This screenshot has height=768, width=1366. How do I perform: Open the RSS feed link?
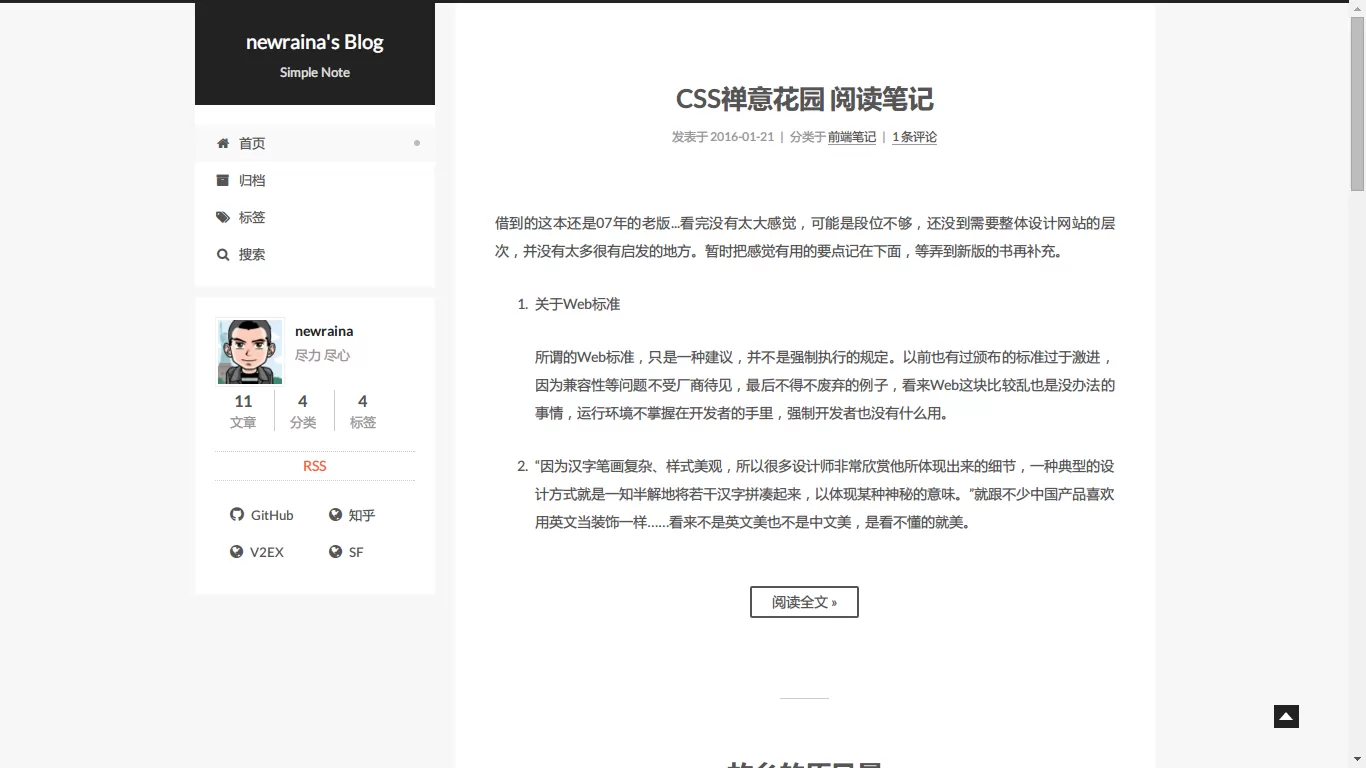click(314, 466)
